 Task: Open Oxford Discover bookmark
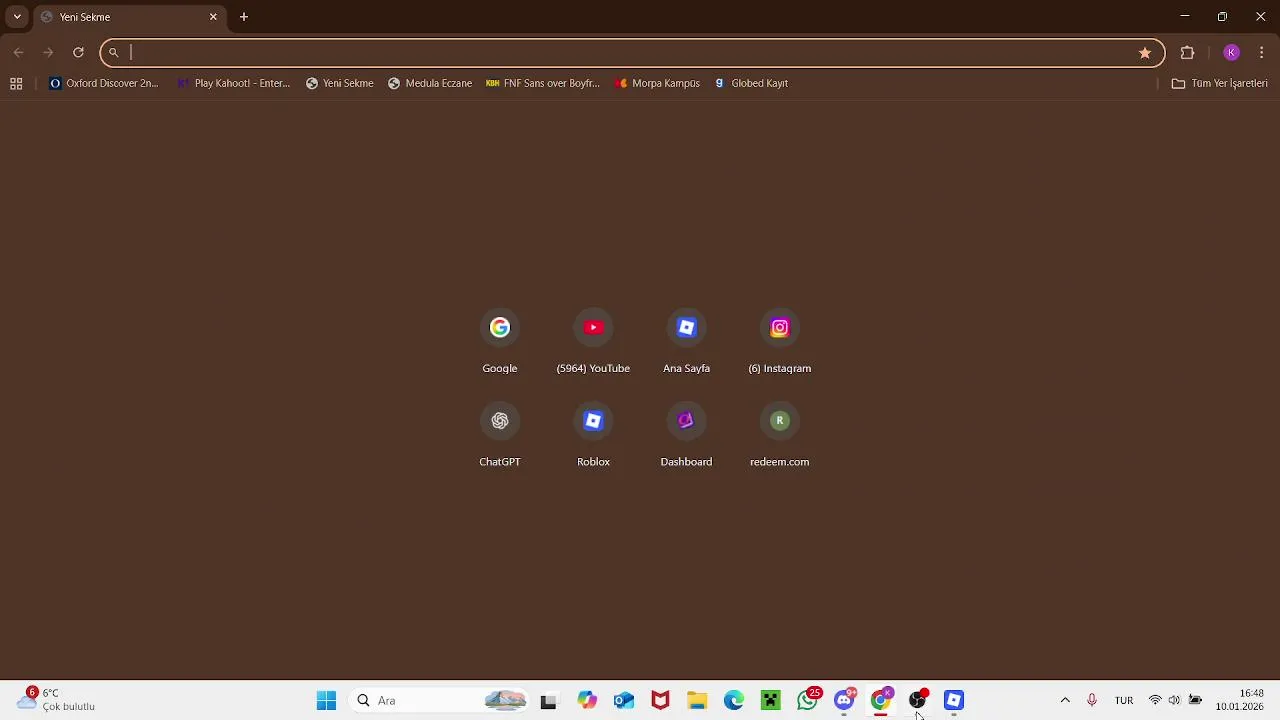[x=104, y=84]
